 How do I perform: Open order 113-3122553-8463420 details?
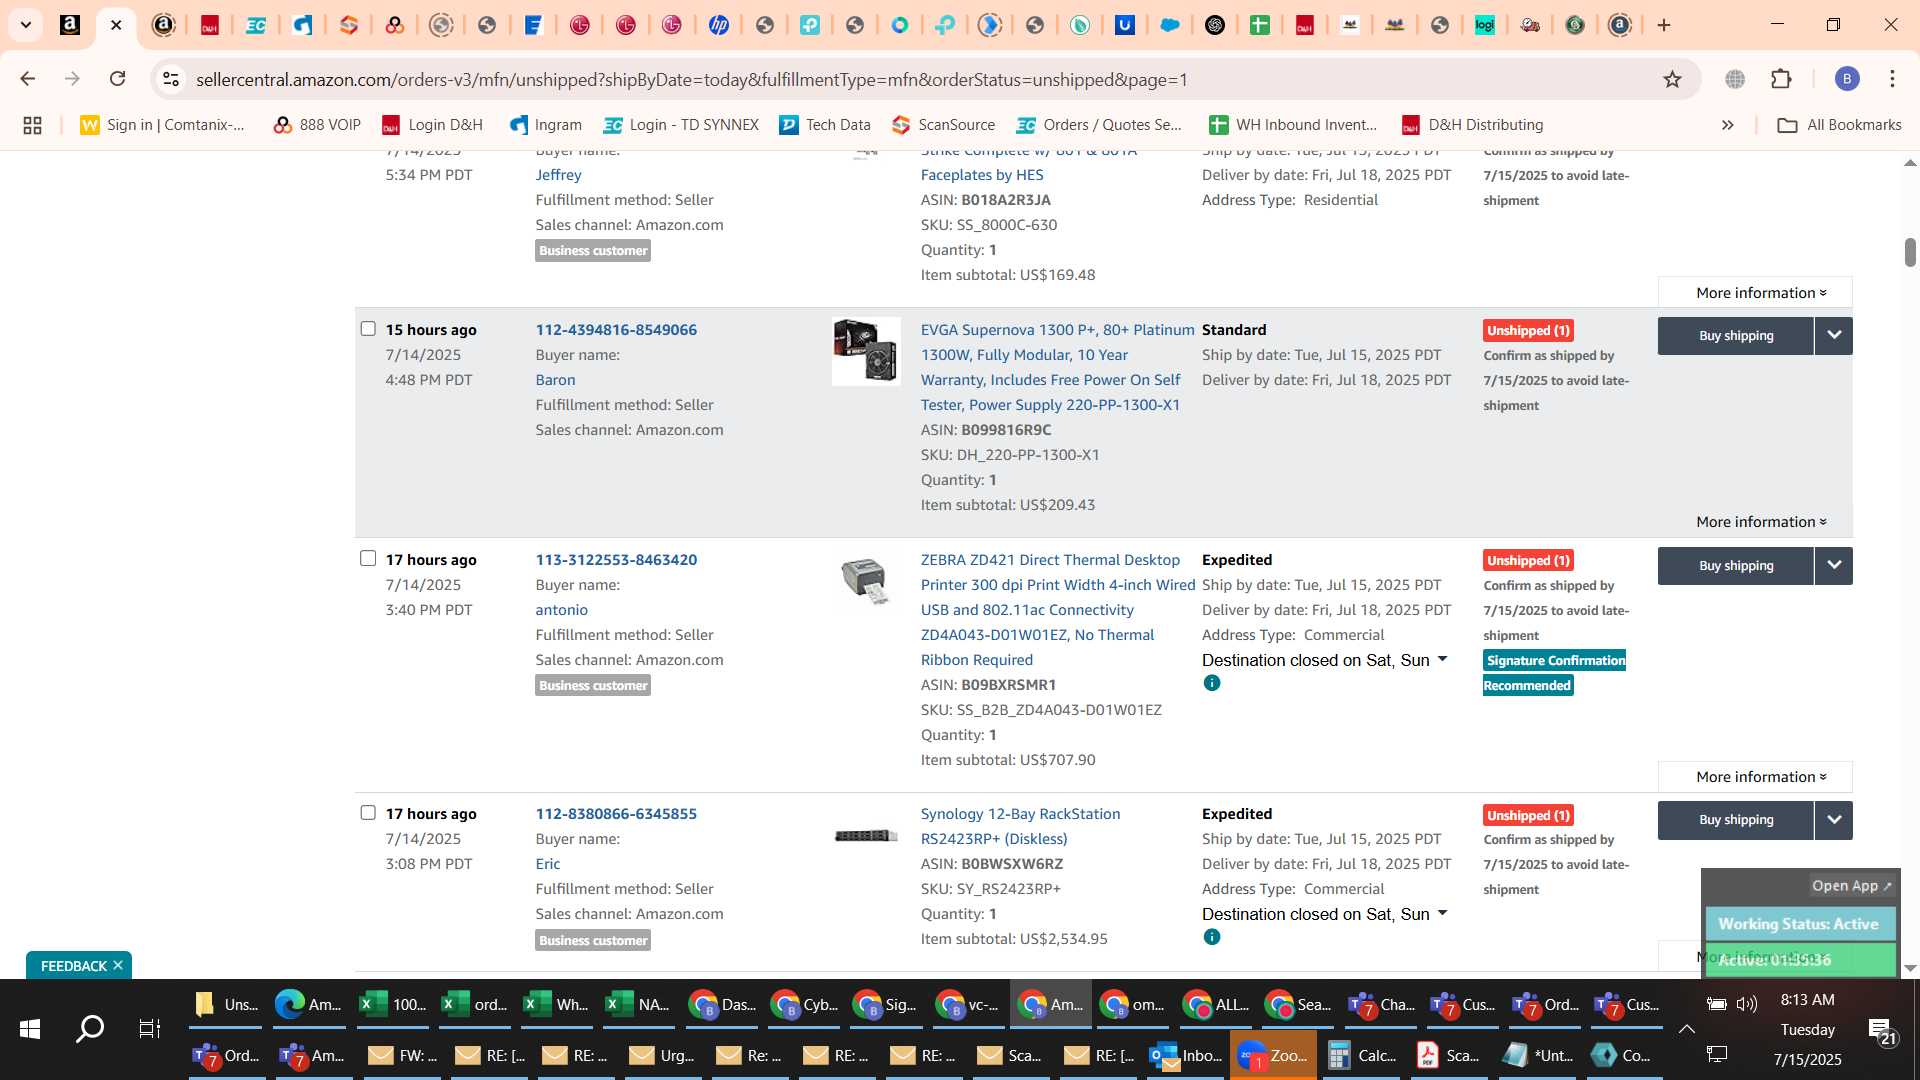click(x=616, y=560)
